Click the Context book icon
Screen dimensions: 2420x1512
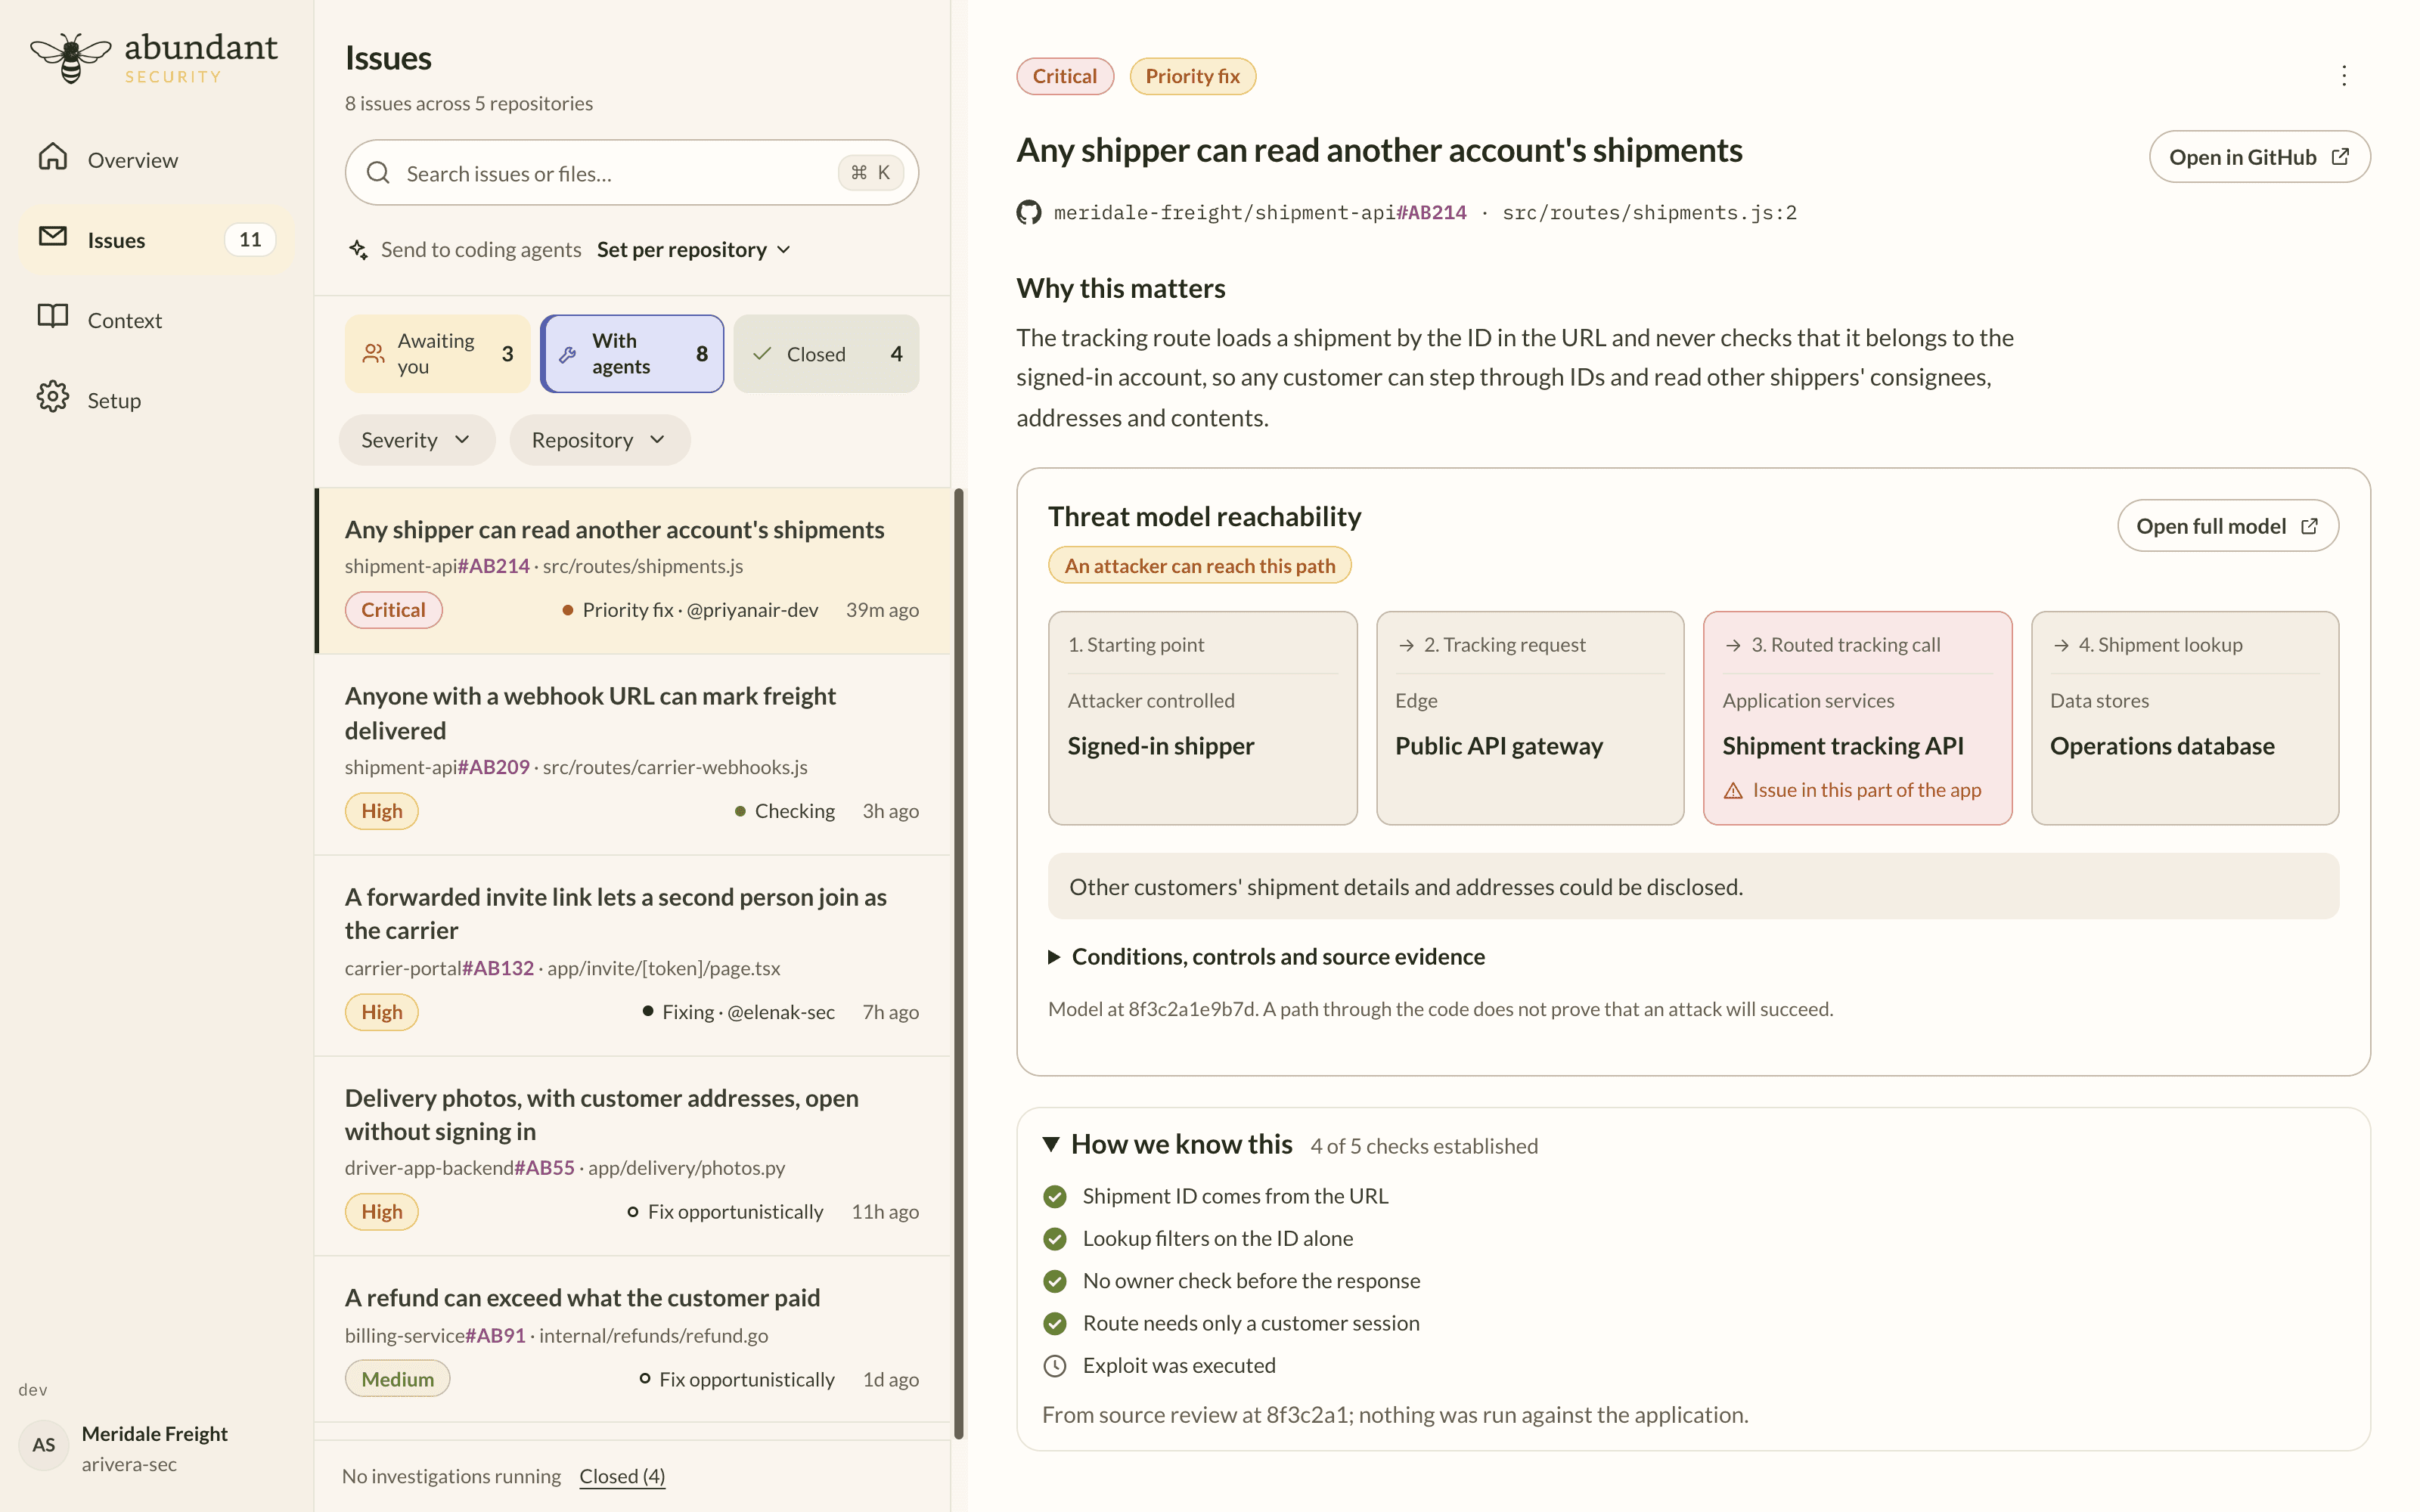[x=53, y=317]
